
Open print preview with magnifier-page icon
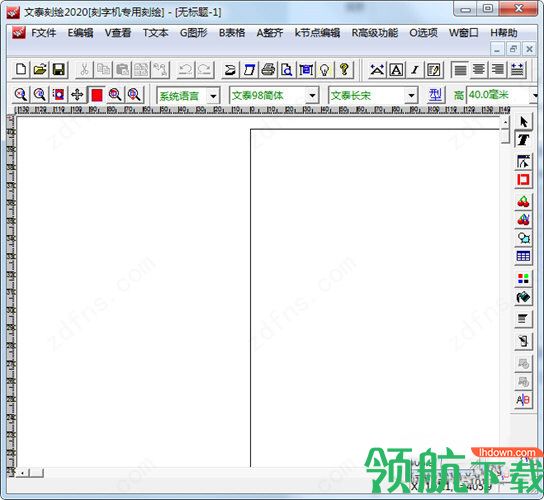click(287, 69)
